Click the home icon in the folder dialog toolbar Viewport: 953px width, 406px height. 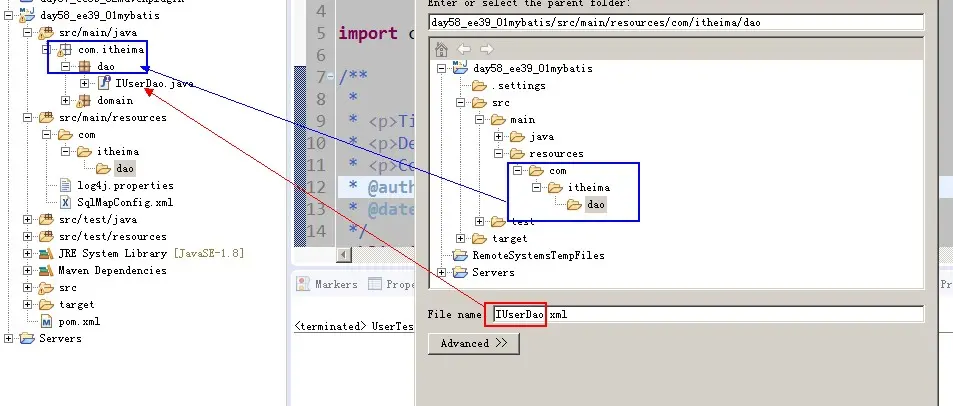pos(442,49)
